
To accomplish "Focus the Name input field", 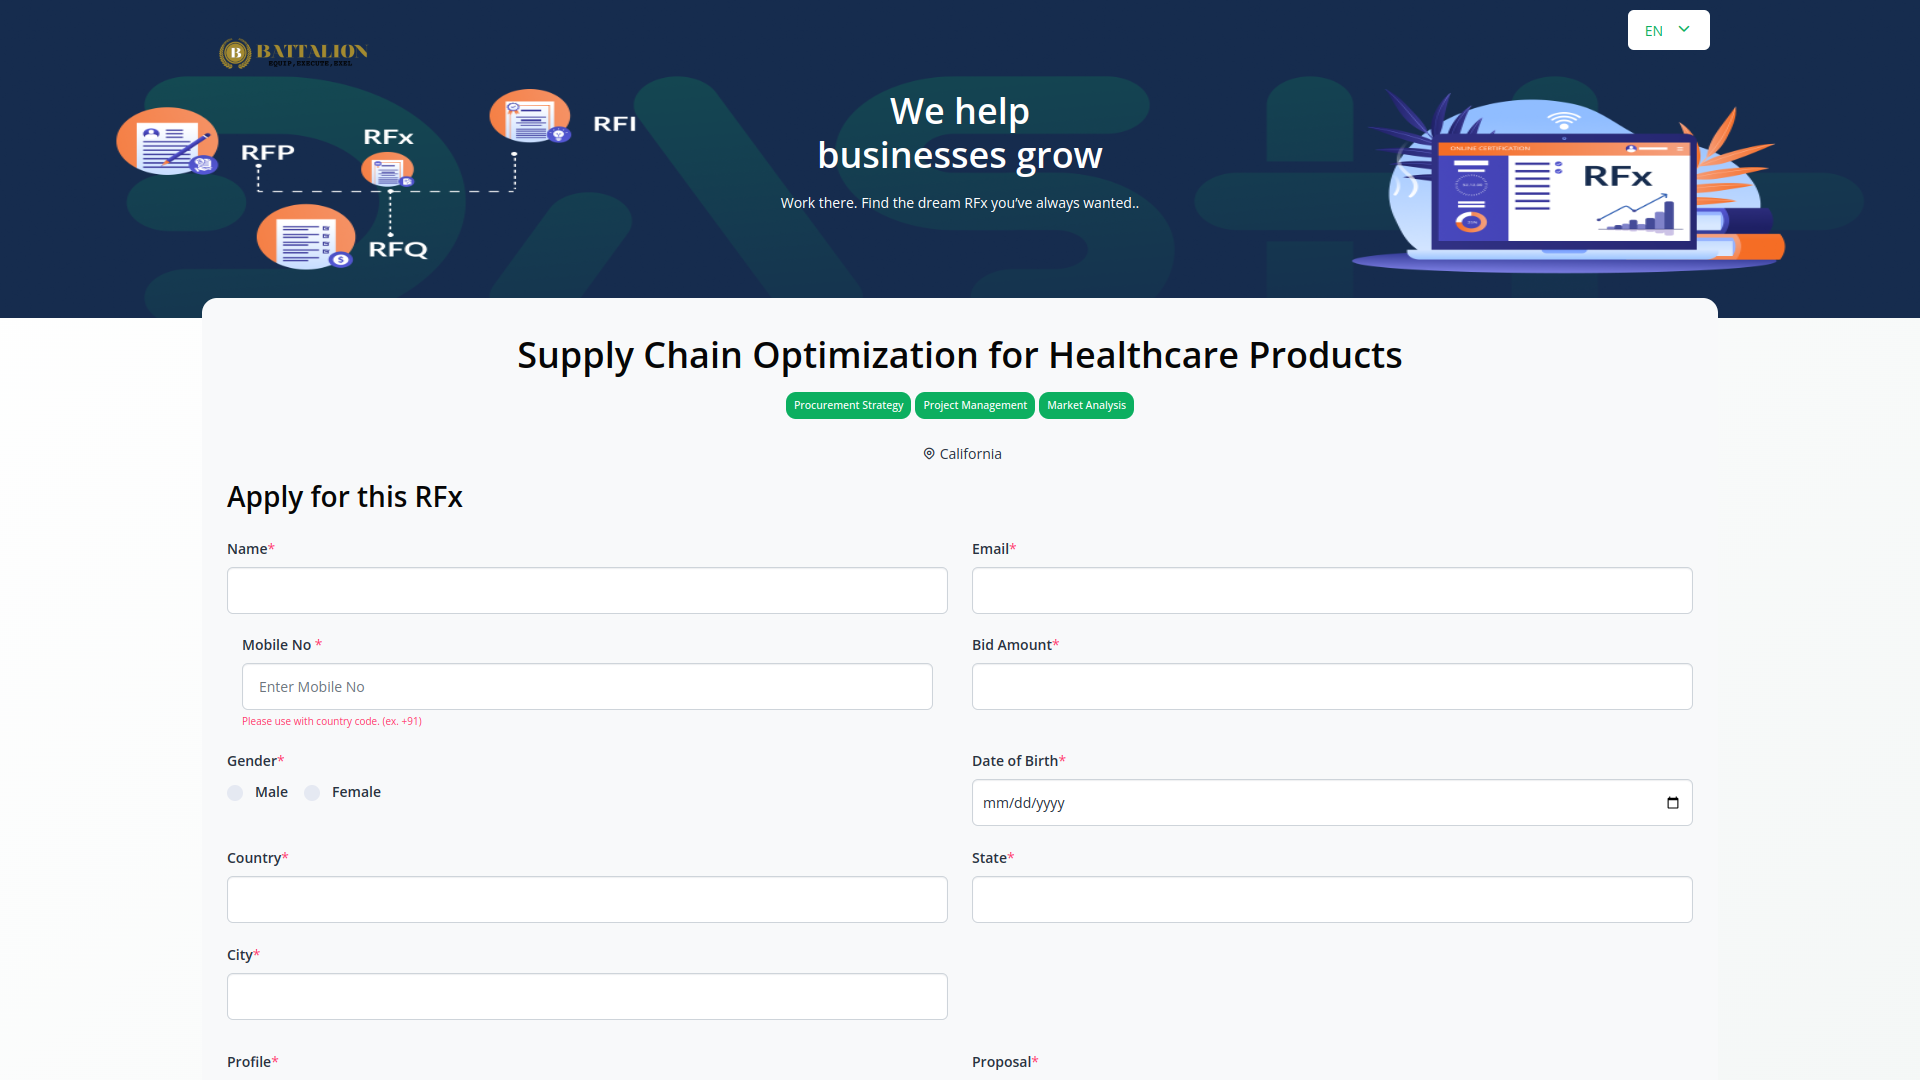I will point(587,590).
